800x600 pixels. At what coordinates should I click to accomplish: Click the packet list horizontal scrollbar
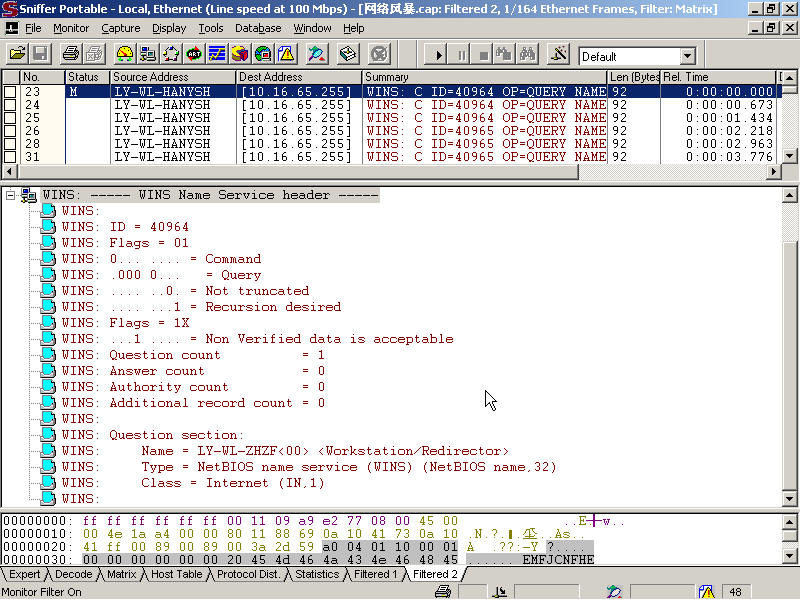pos(400,172)
